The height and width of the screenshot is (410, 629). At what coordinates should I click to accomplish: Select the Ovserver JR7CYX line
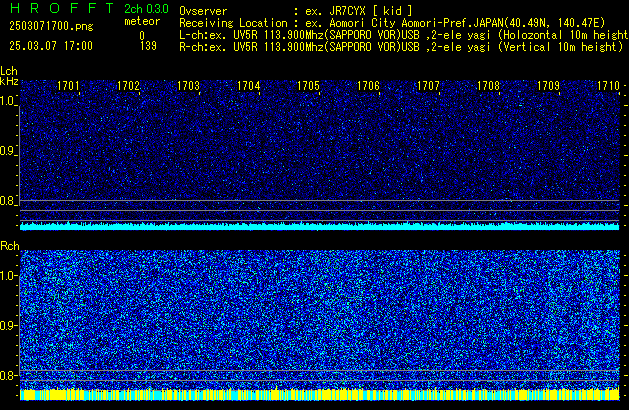click(296, 11)
